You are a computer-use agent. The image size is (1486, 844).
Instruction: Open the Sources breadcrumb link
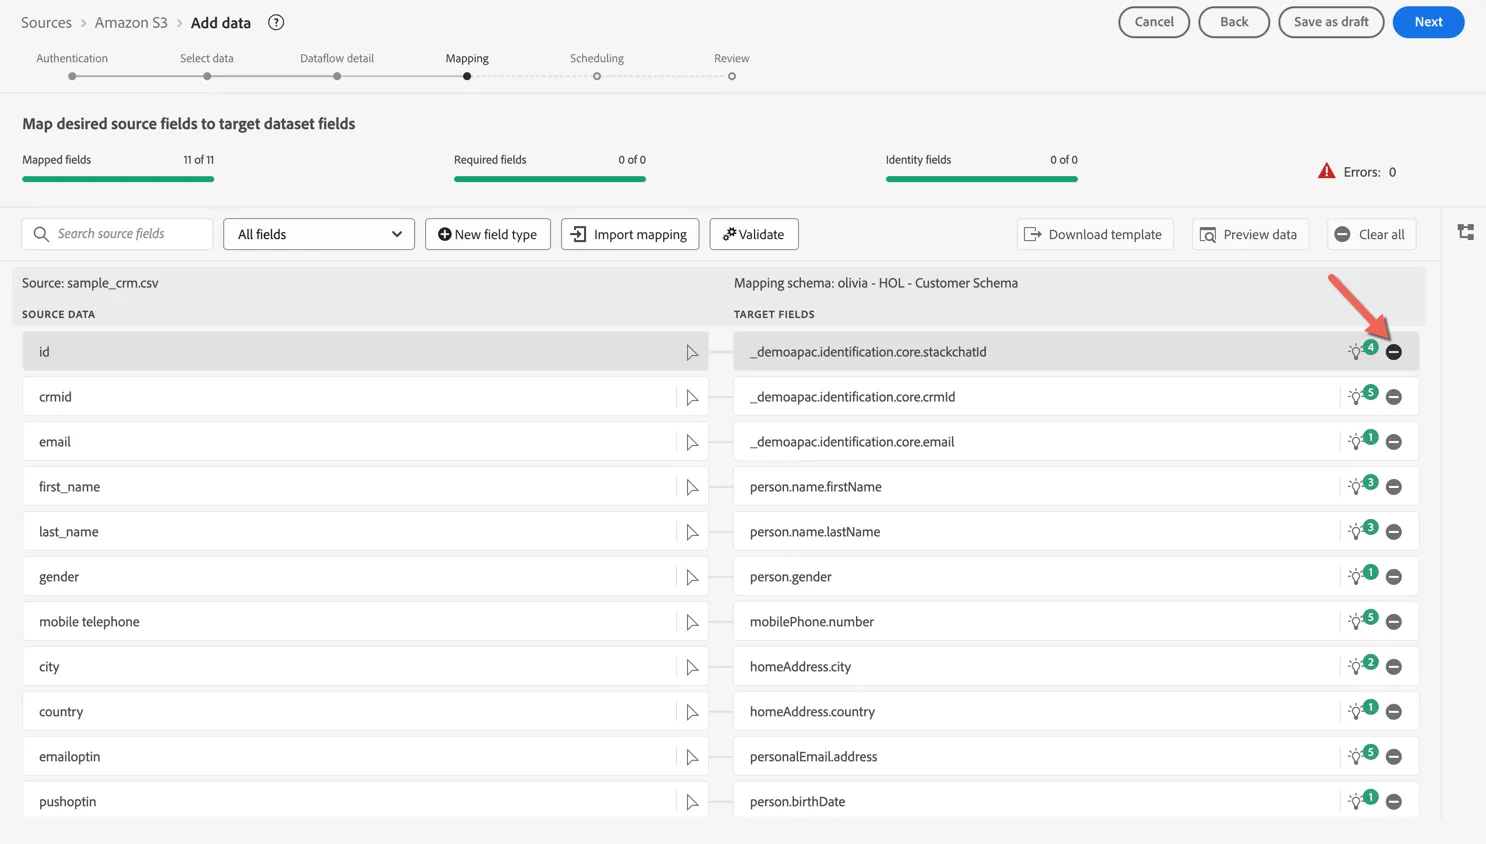tap(46, 22)
